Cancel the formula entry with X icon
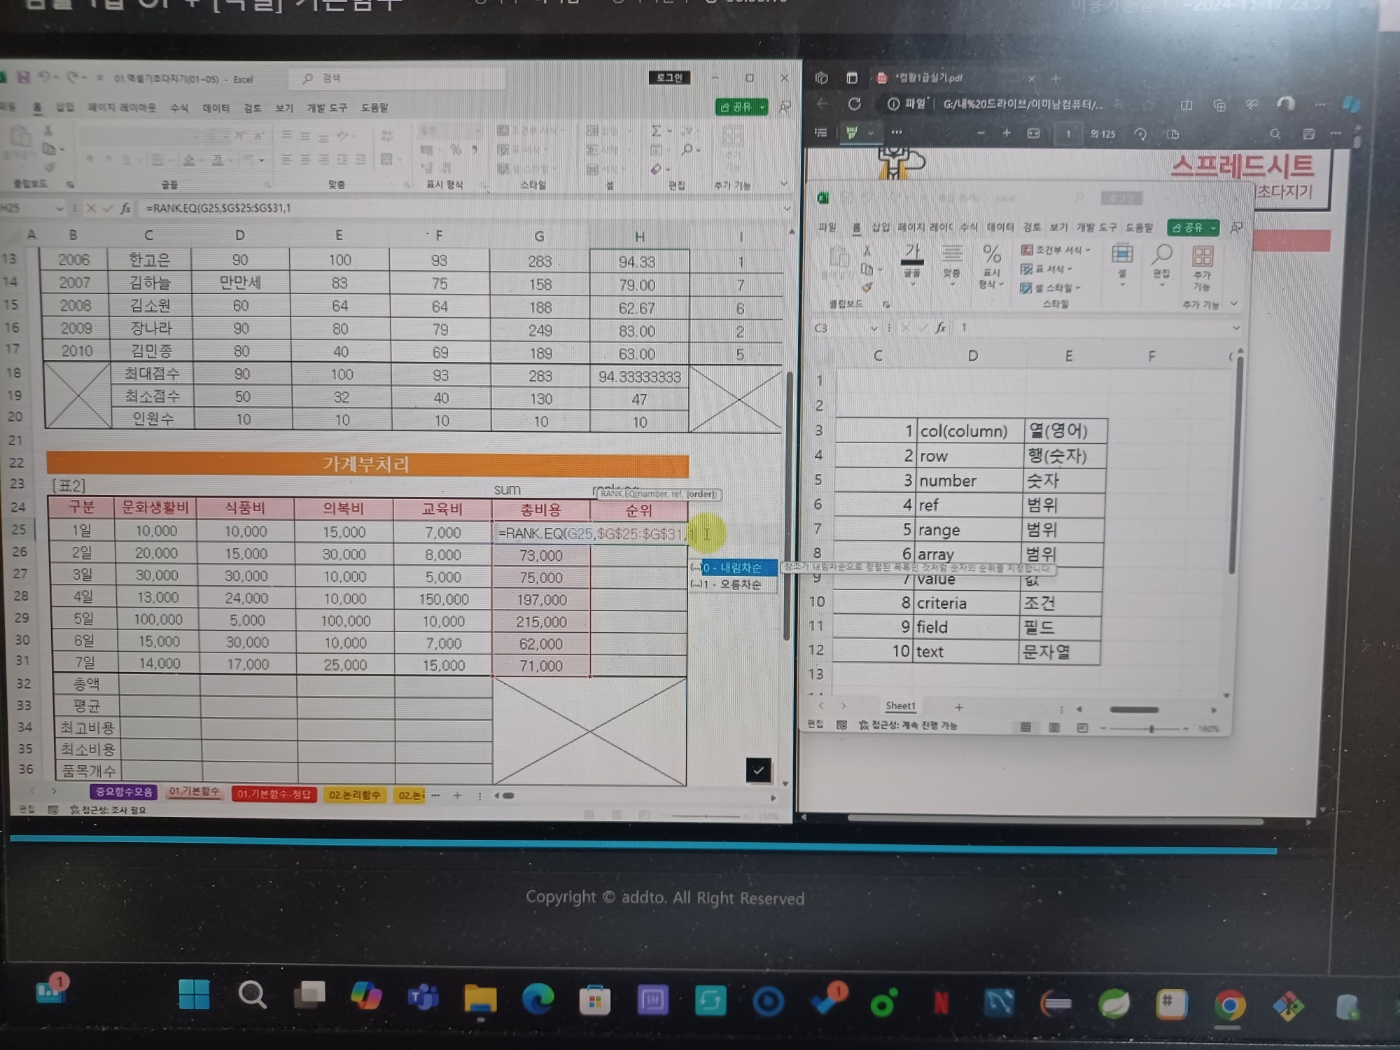The width and height of the screenshot is (1400, 1050). pos(91,208)
